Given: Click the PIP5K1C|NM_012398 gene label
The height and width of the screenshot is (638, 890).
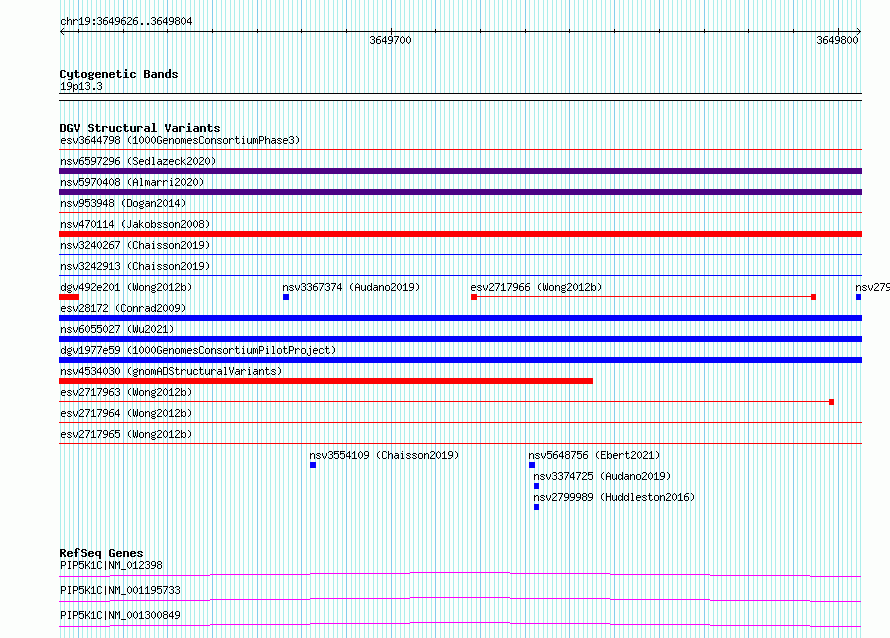Looking at the screenshot, I should tap(111, 565).
